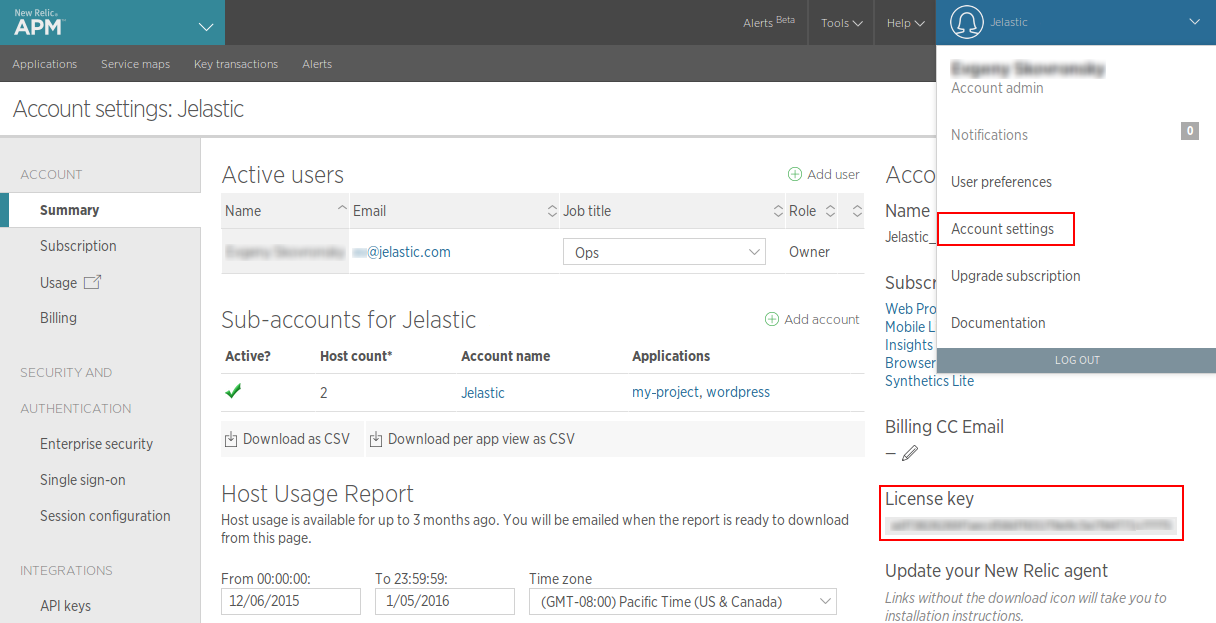Image resolution: width=1216 pixels, height=623 pixels.
Task: Sort active users by Name column
Action: 285,211
